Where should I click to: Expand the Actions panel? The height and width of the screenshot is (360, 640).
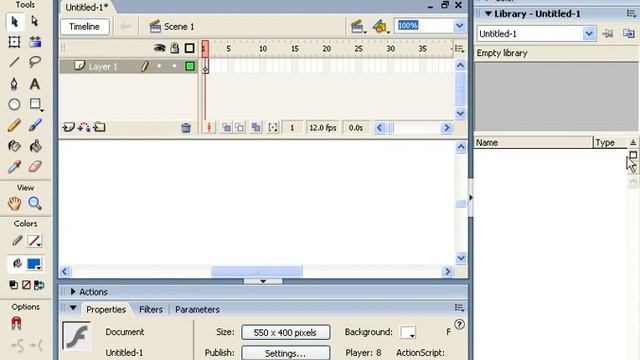tap(73, 291)
